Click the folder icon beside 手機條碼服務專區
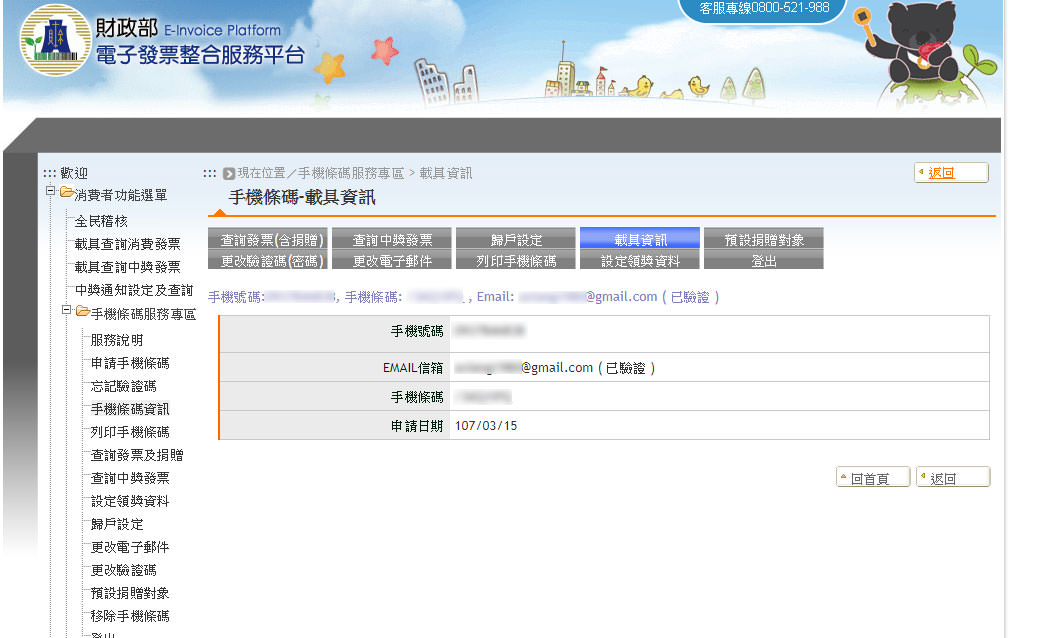Screen dimensions: 1044x638 pos(82,312)
